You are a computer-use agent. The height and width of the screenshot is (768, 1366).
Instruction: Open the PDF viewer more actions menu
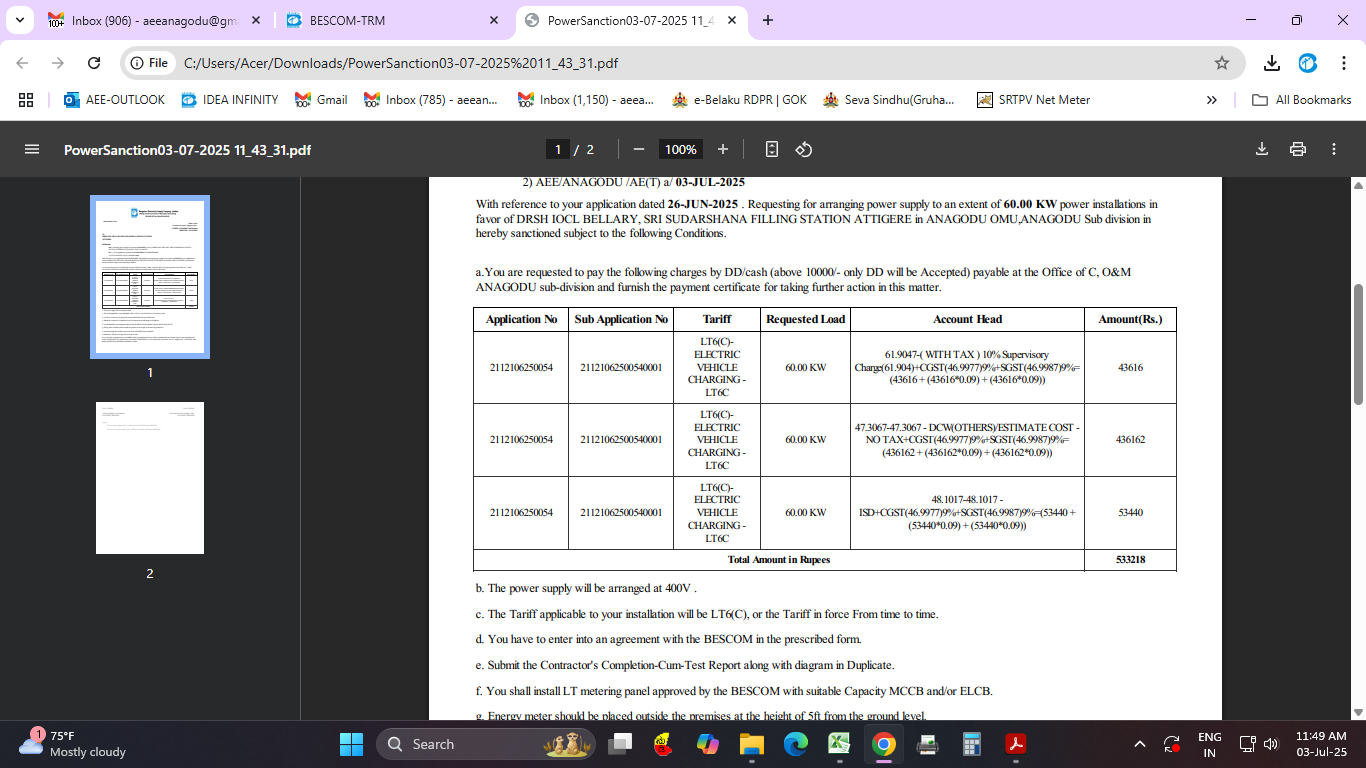[x=1334, y=149]
